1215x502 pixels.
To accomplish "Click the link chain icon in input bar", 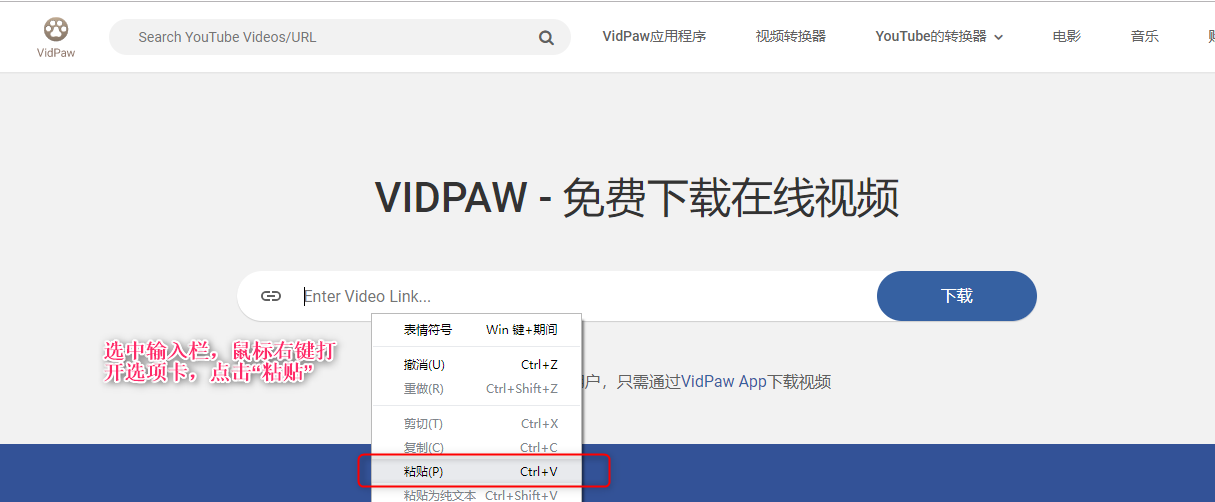I will click(271, 296).
